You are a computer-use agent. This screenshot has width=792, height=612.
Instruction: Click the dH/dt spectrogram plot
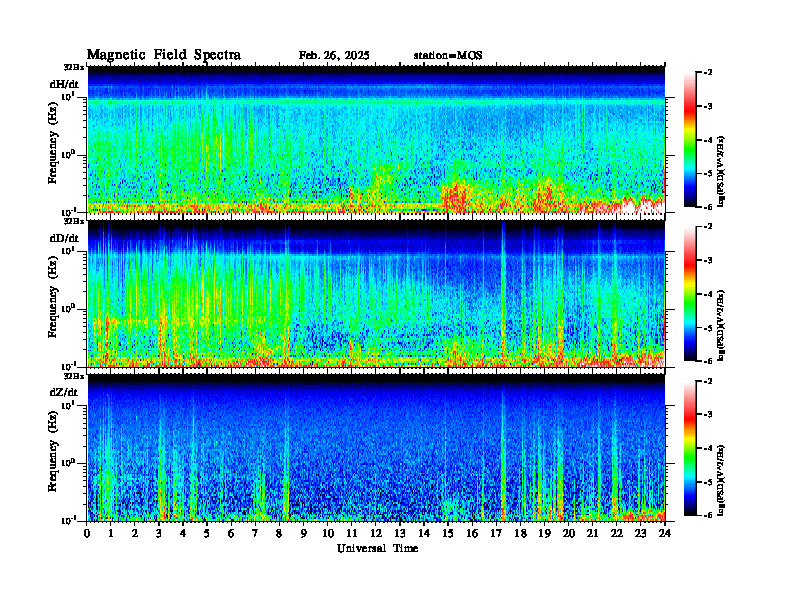coord(376,139)
